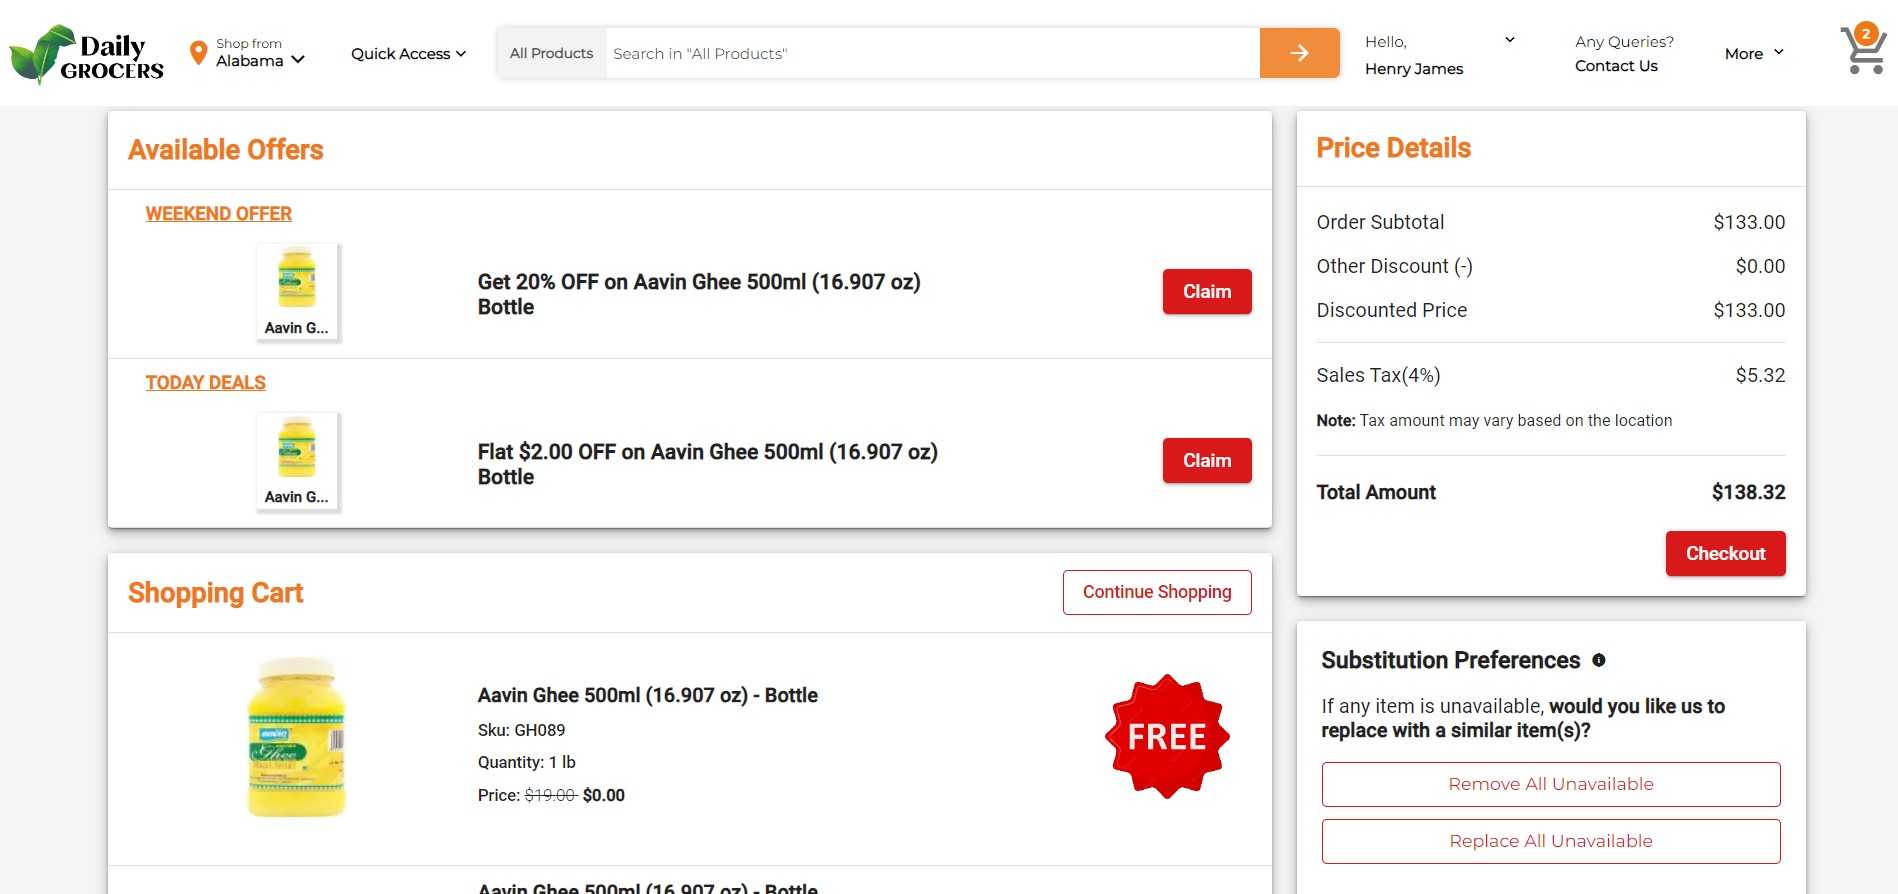Click the red FREE badge
Image resolution: width=1898 pixels, height=894 pixels.
coord(1166,737)
